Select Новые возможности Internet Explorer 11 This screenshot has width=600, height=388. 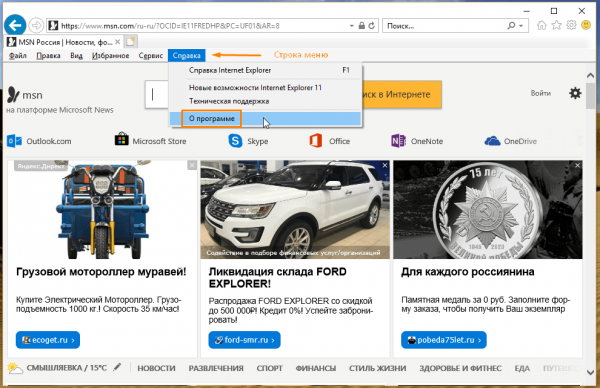coord(266,88)
